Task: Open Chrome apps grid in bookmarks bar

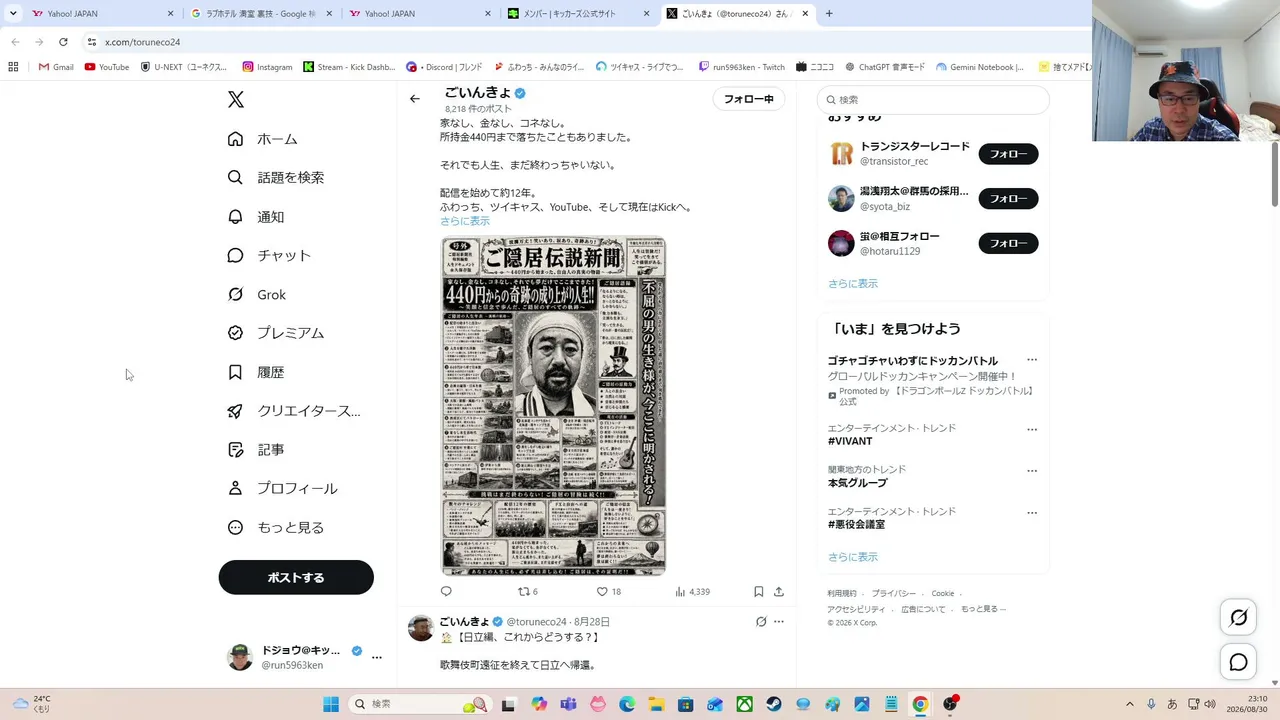Action: (x=13, y=67)
